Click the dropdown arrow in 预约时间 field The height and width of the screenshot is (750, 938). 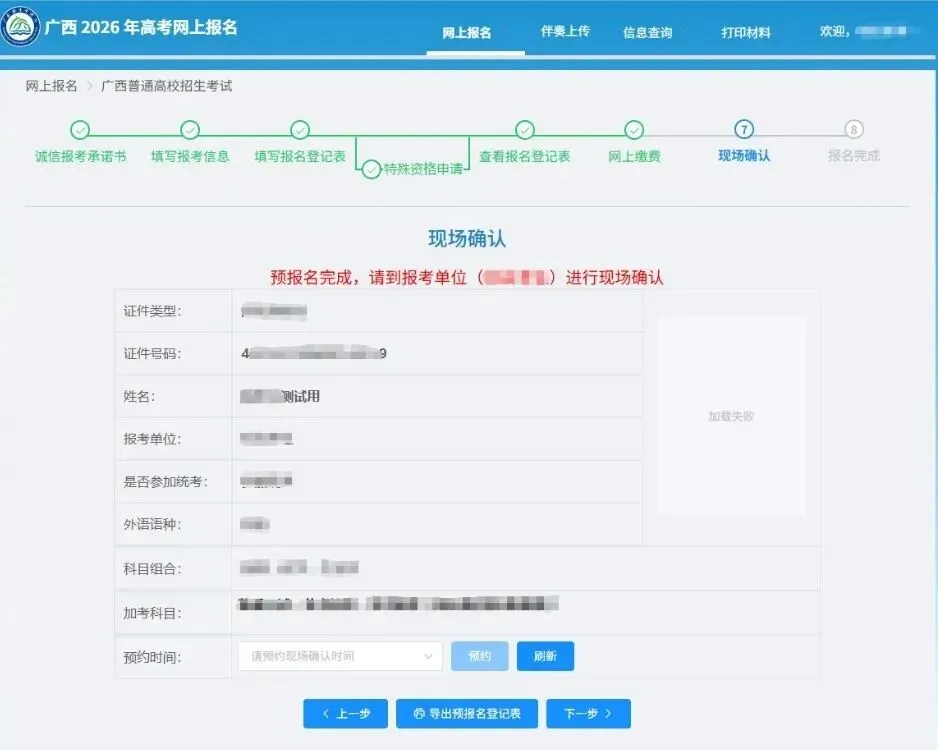pyautogui.click(x=428, y=656)
